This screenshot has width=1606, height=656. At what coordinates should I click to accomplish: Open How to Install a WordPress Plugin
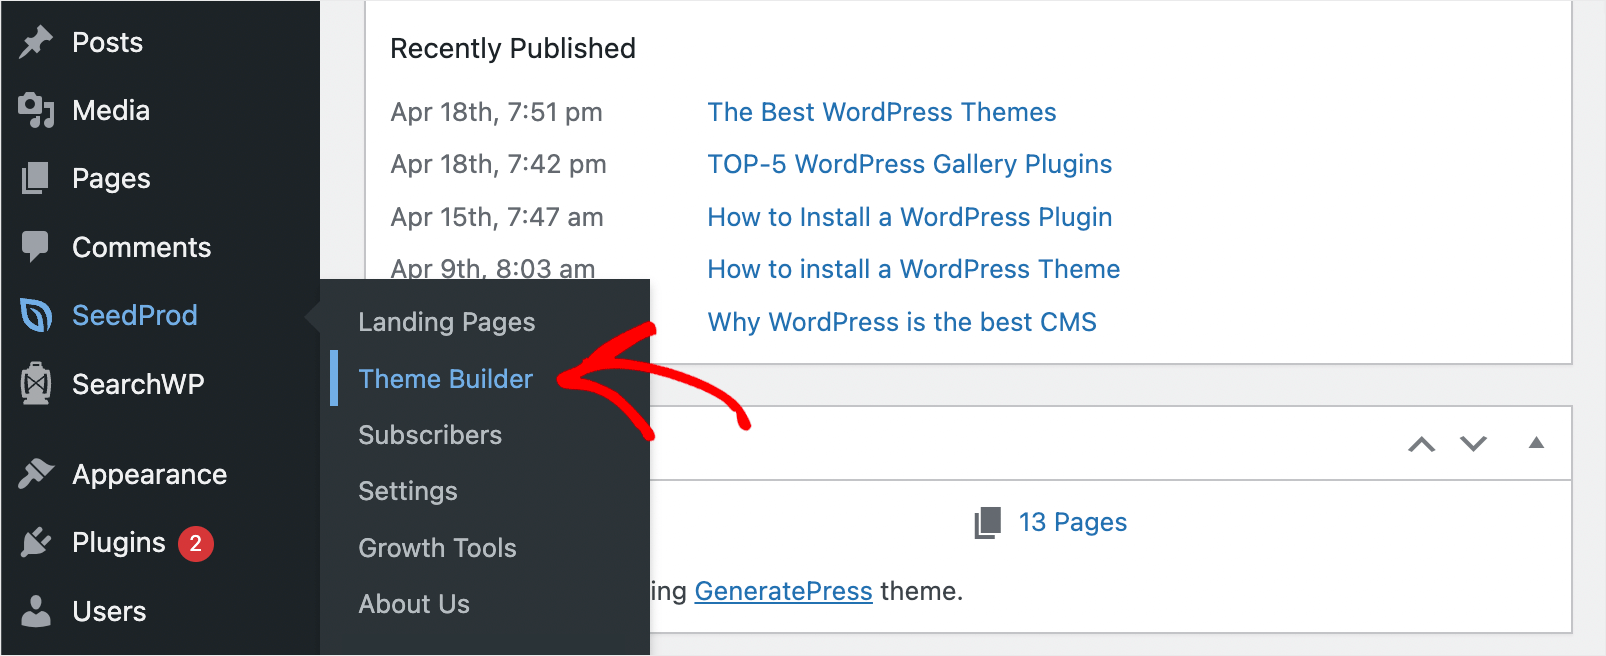point(910,217)
